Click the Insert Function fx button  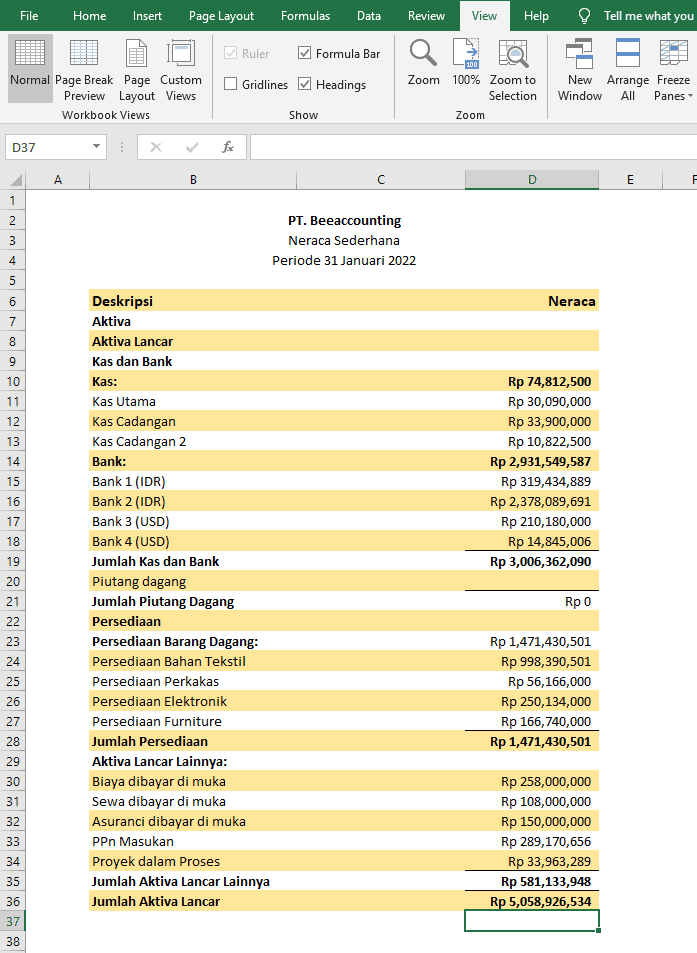pyautogui.click(x=228, y=147)
